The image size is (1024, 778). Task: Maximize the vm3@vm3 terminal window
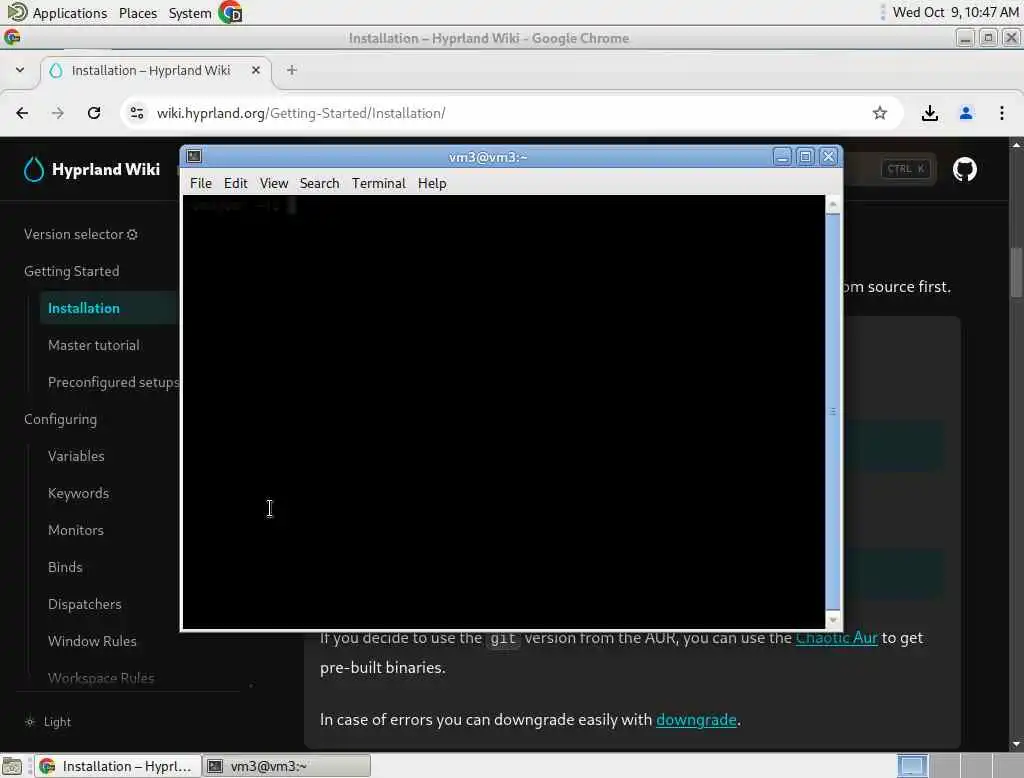[x=805, y=156]
